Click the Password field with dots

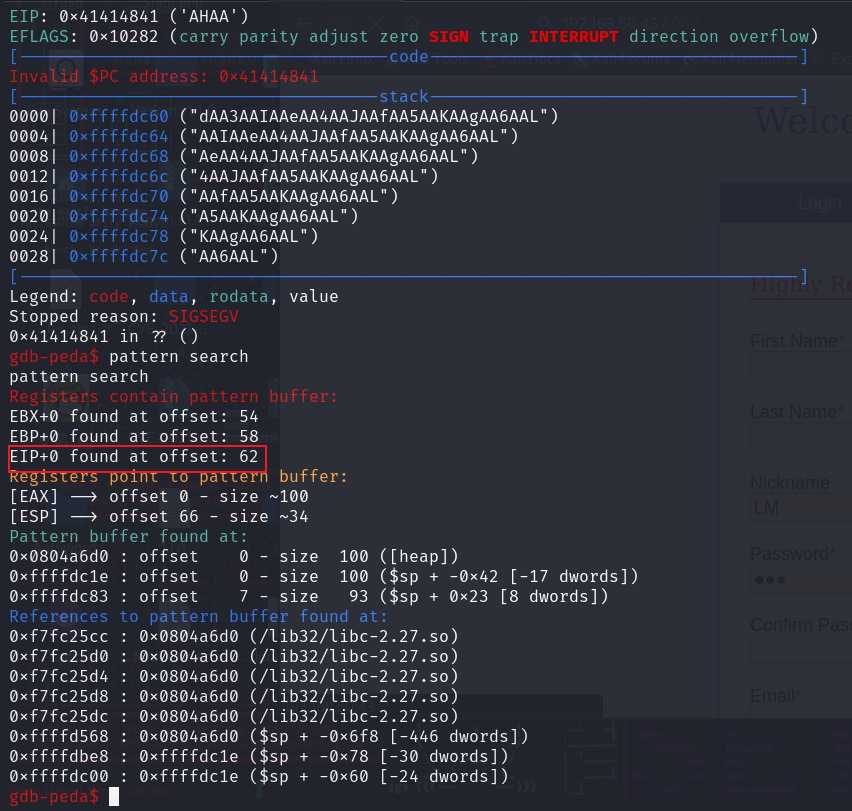(x=801, y=579)
